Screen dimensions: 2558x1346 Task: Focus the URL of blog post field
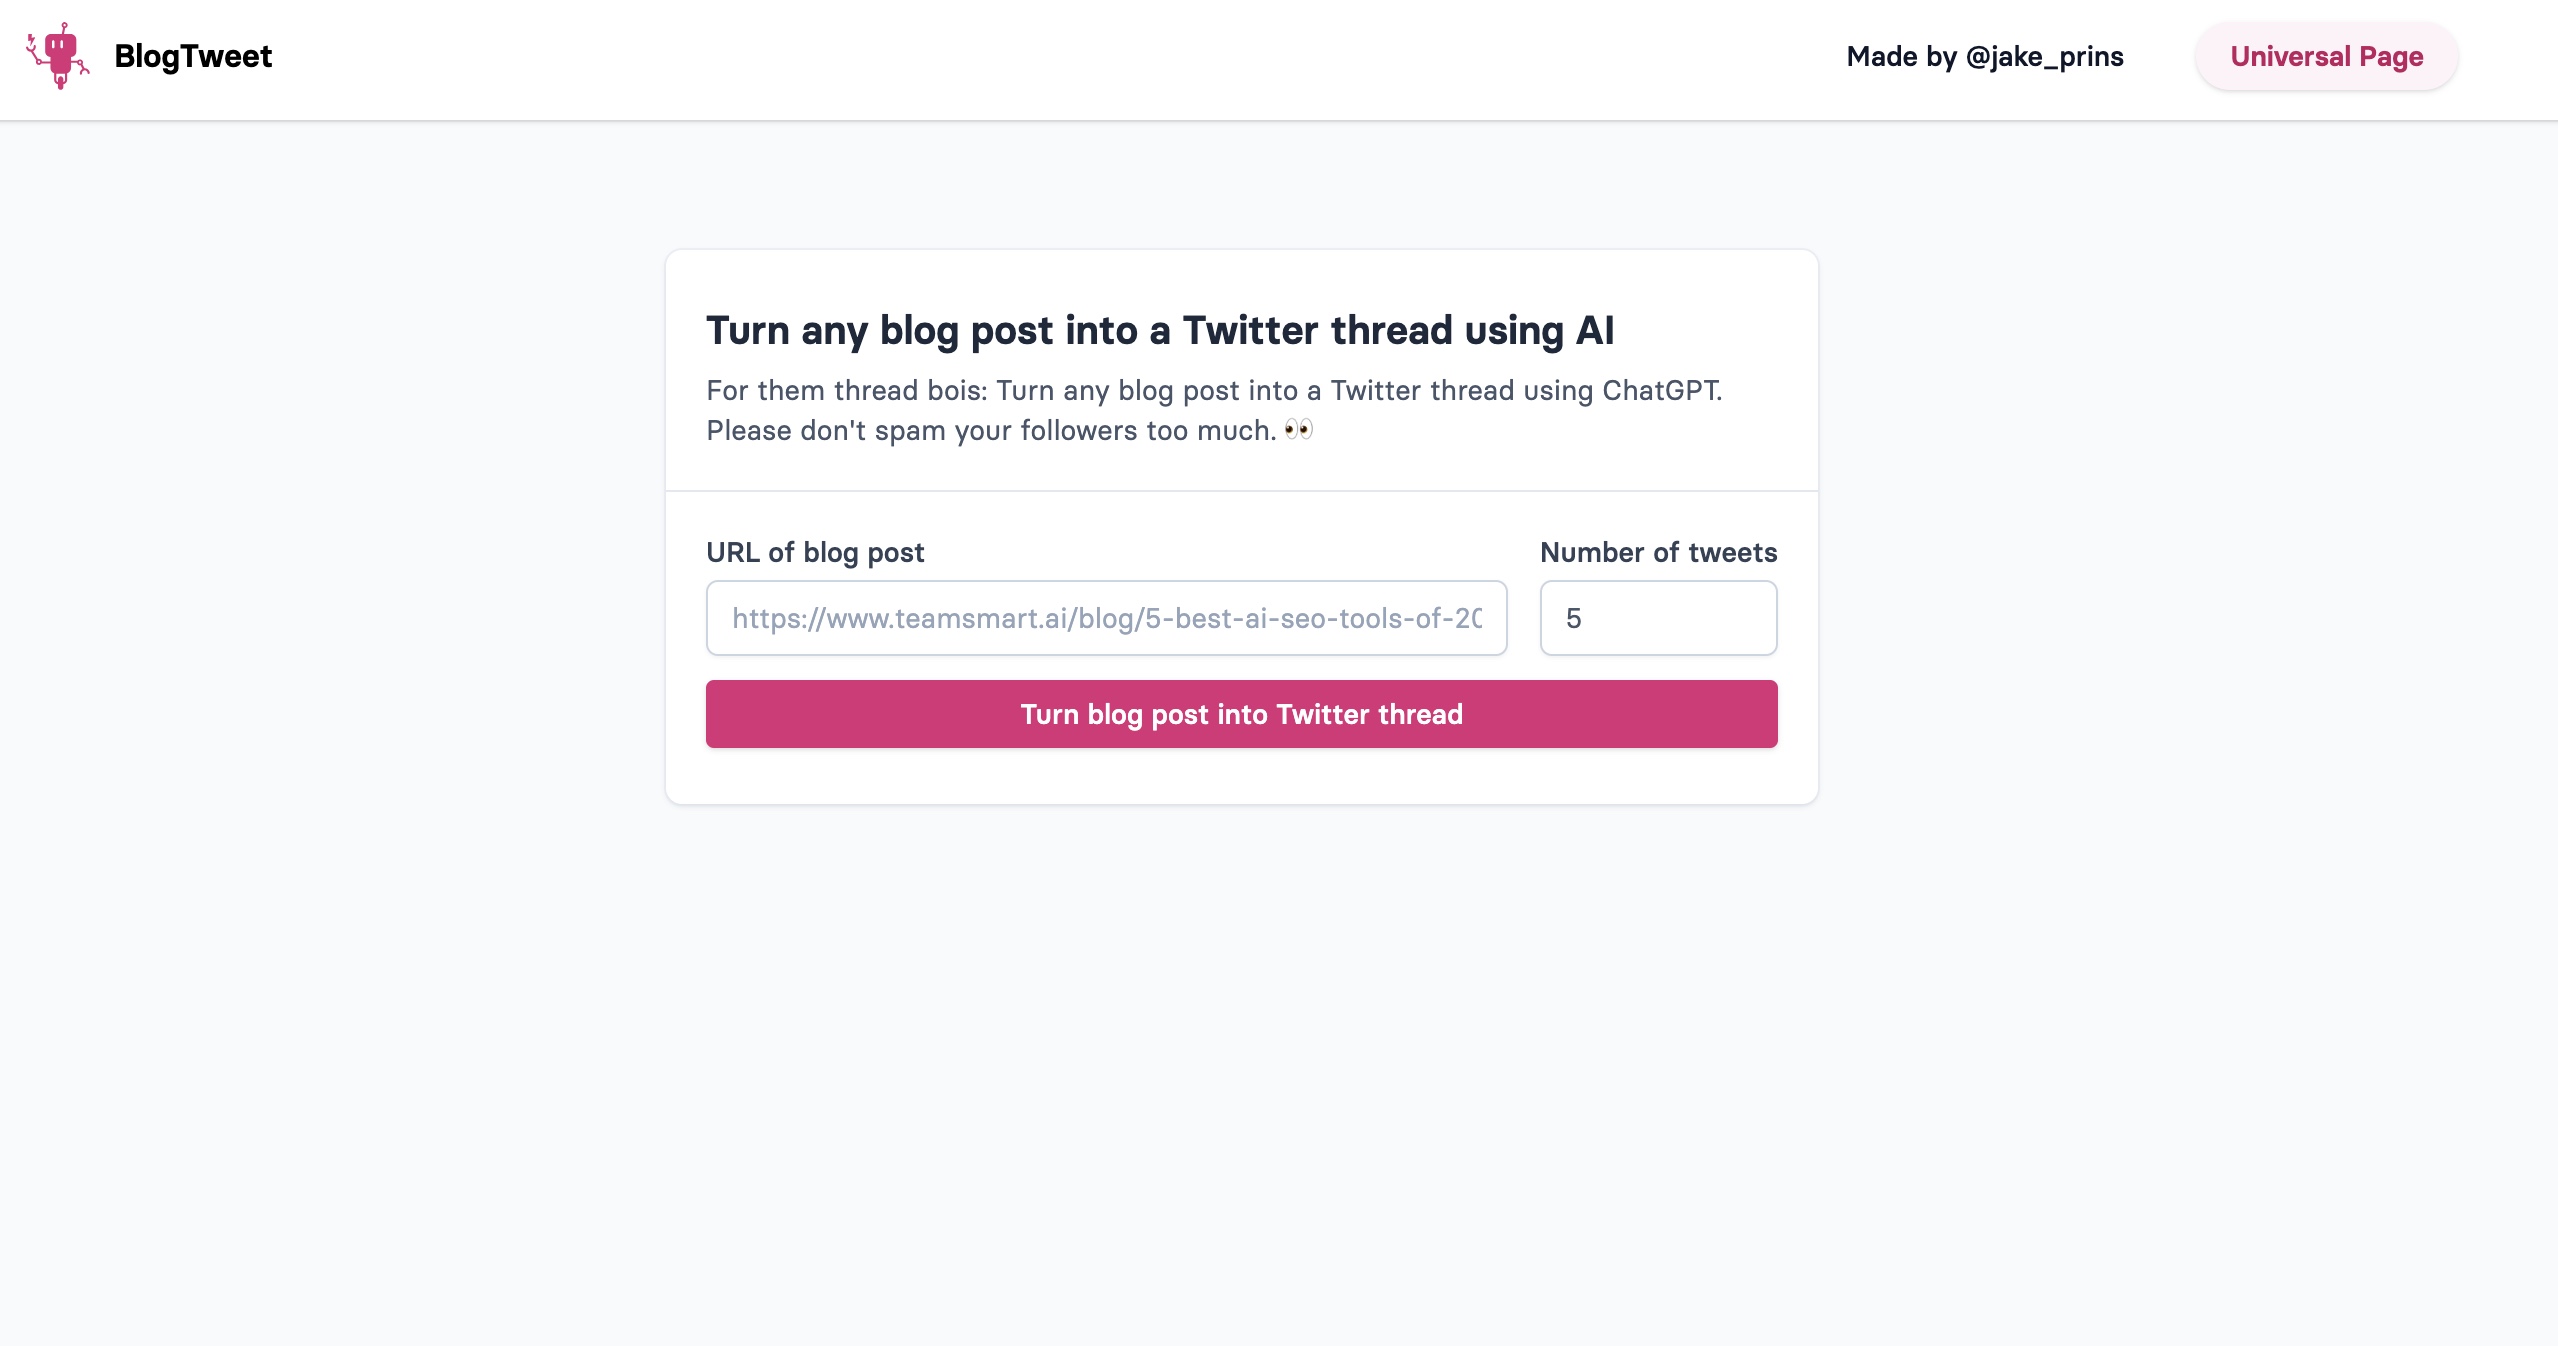click(1105, 618)
